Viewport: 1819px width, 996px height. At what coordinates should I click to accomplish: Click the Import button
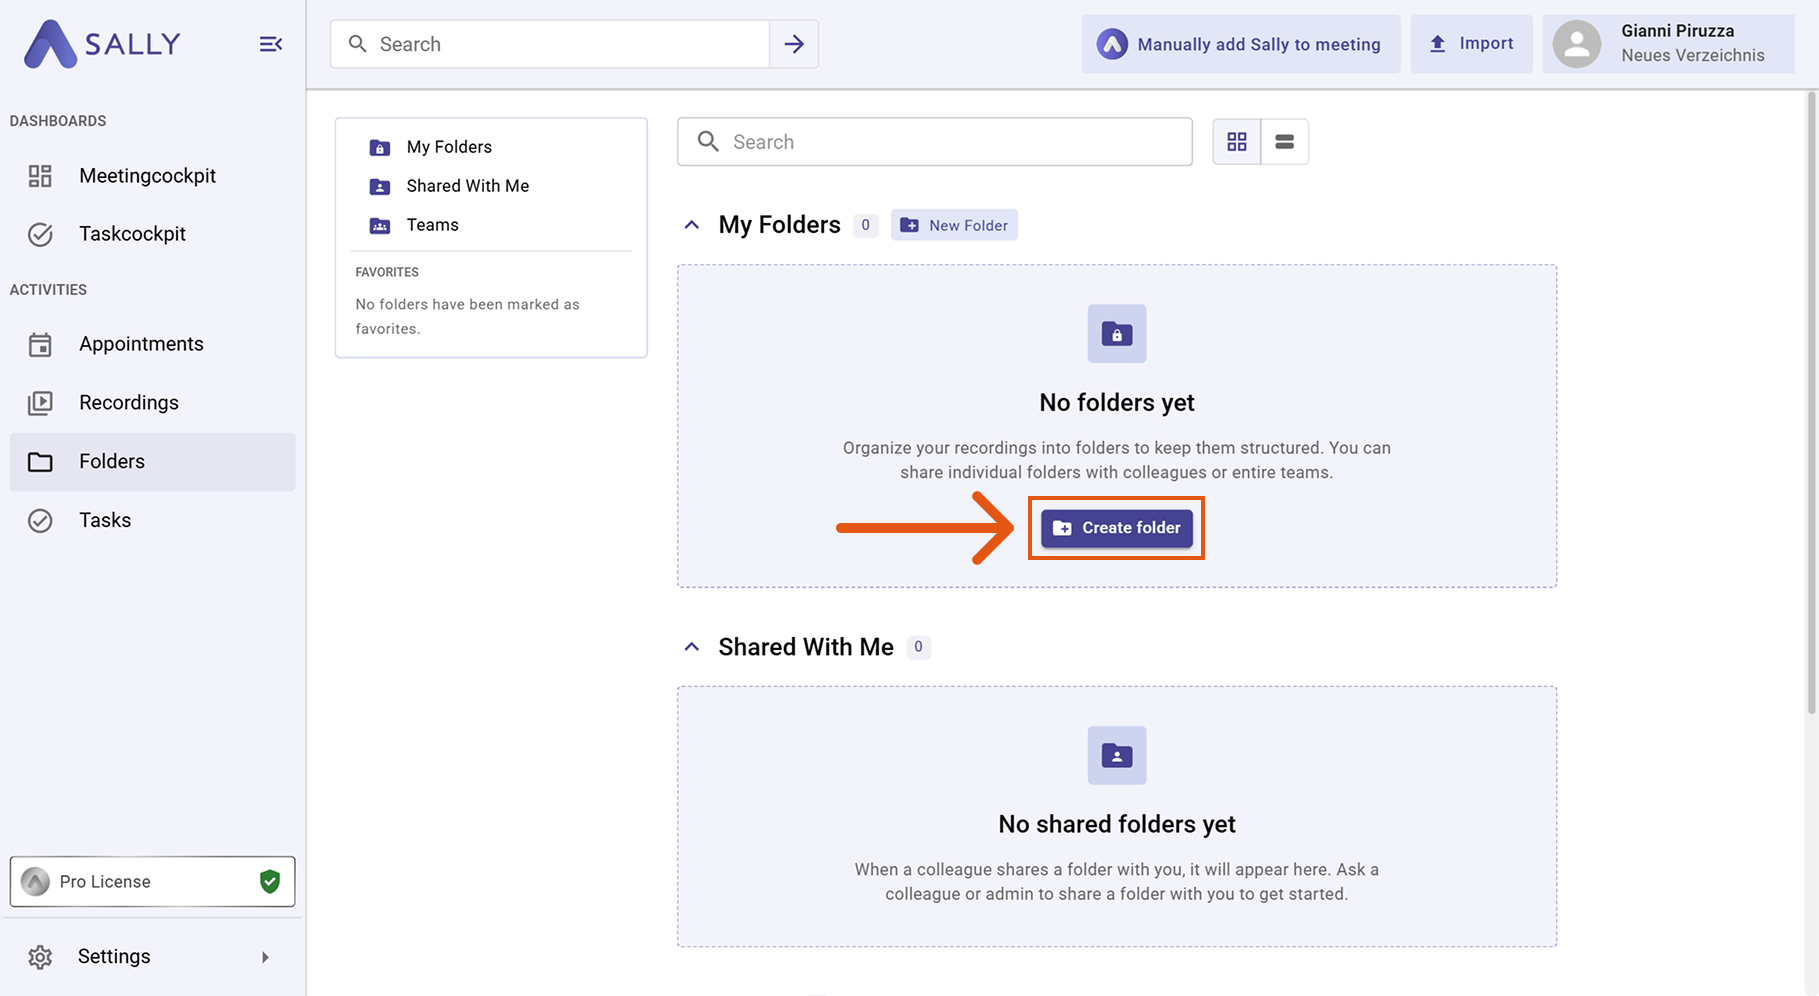(x=1471, y=44)
